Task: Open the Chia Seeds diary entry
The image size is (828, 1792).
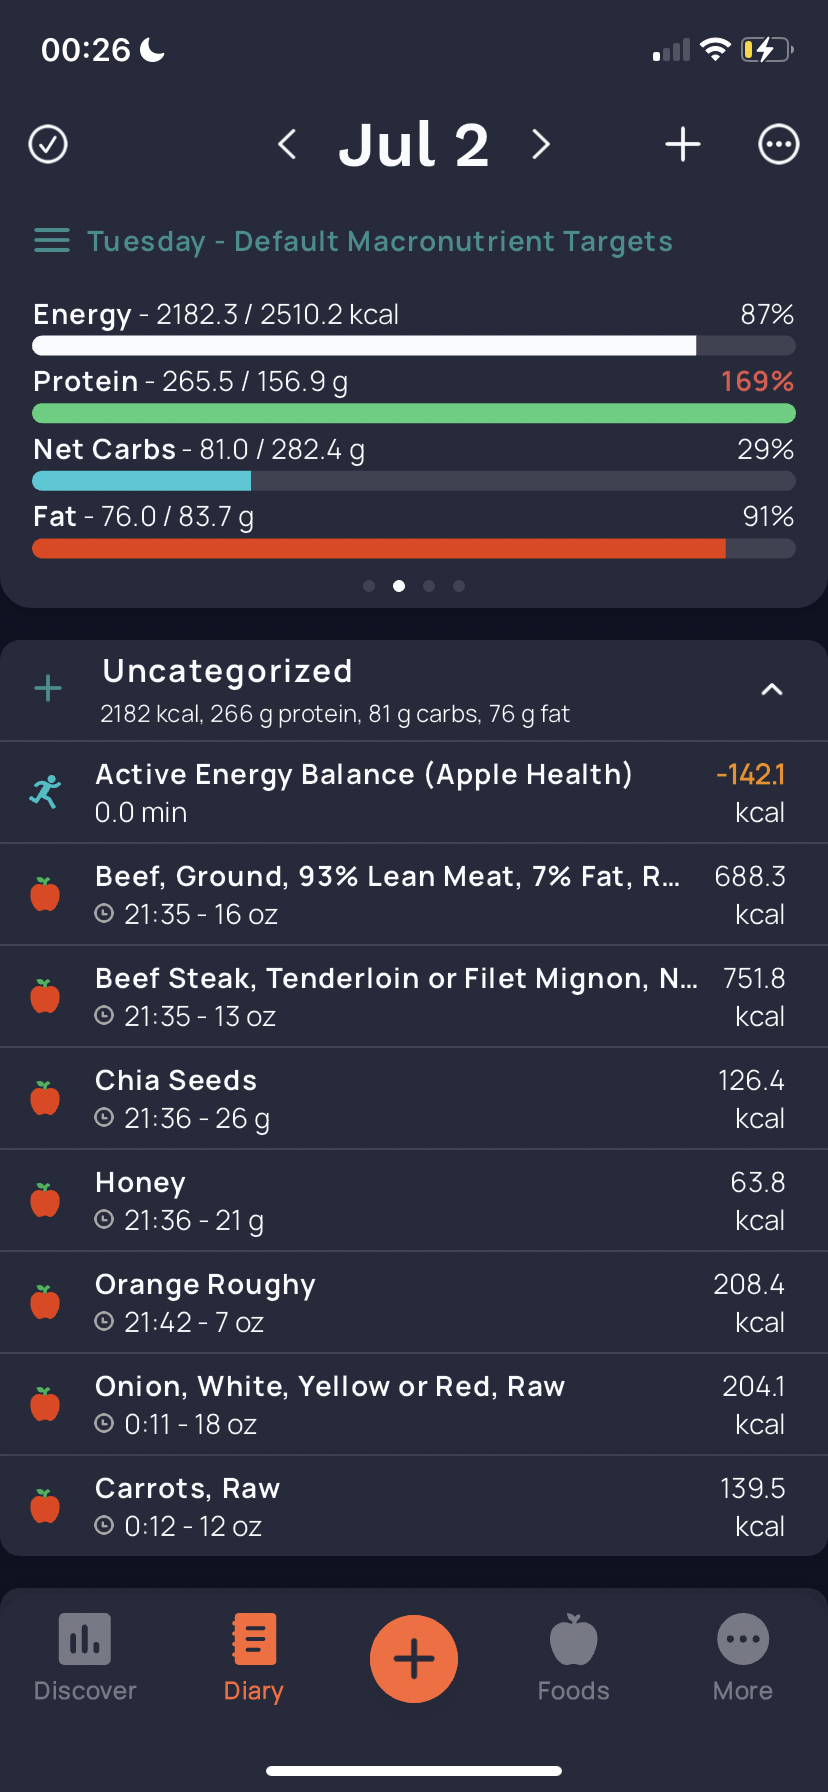Action: pyautogui.click(x=414, y=1099)
